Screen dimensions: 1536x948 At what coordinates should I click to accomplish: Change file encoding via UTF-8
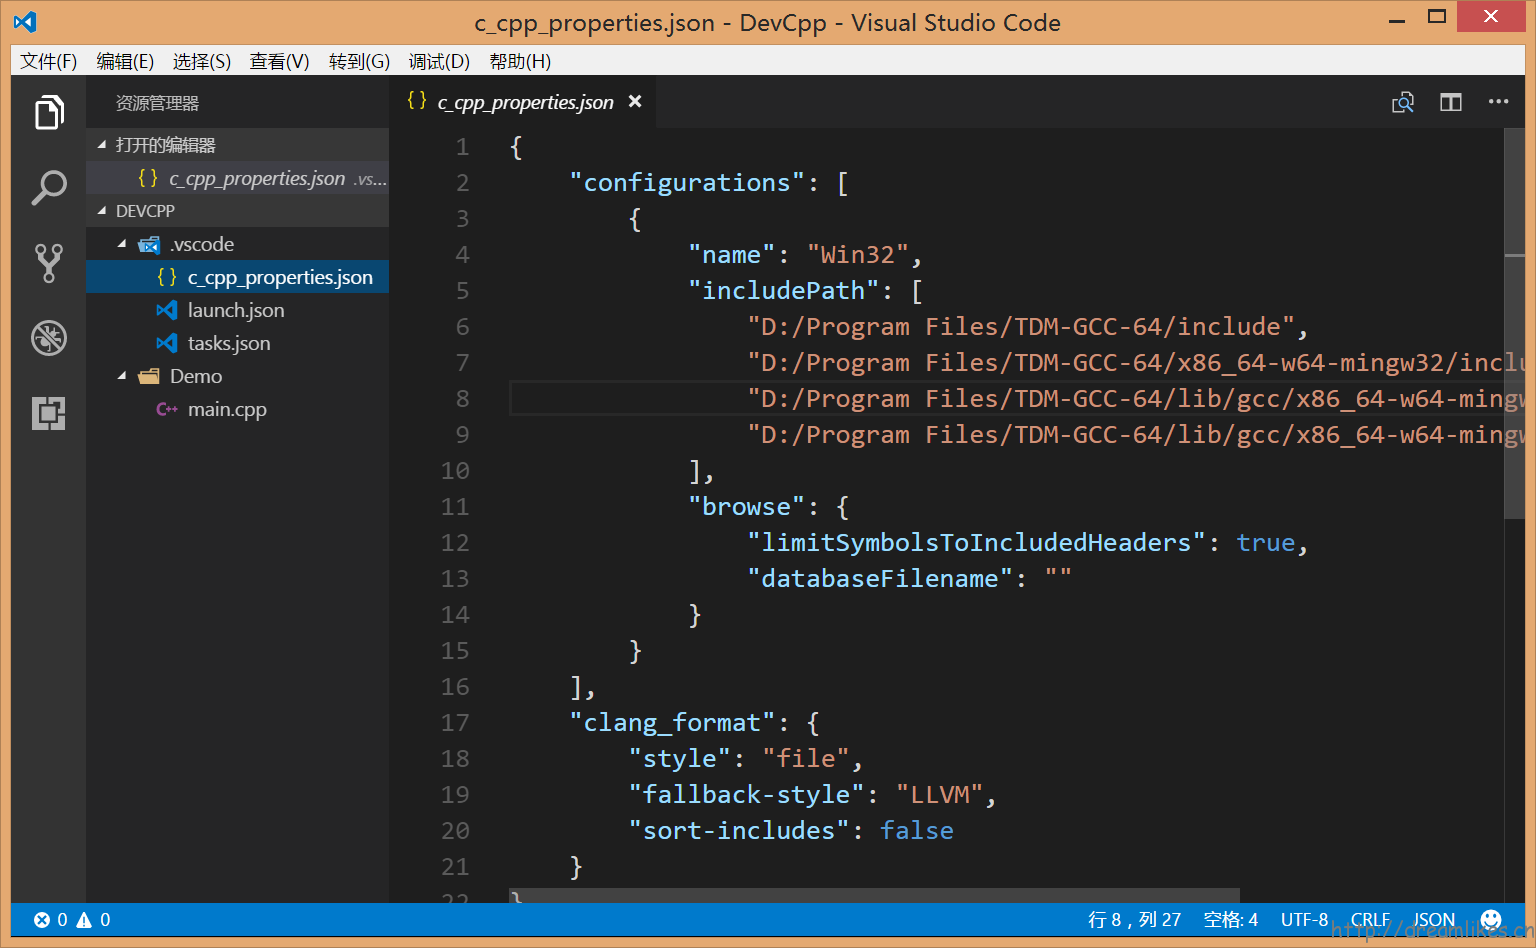tap(1304, 920)
